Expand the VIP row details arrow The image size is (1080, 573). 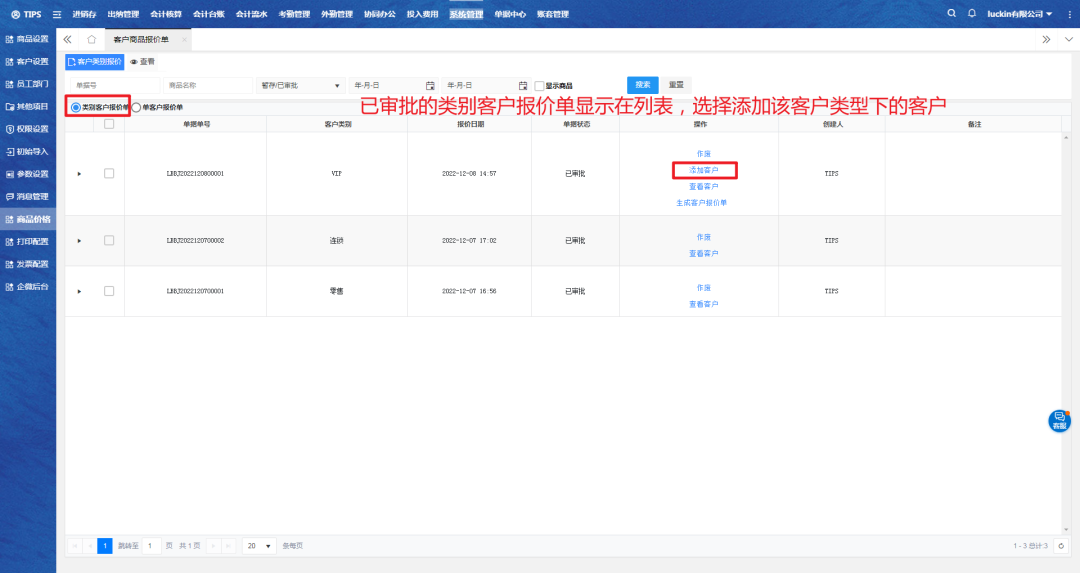79,174
